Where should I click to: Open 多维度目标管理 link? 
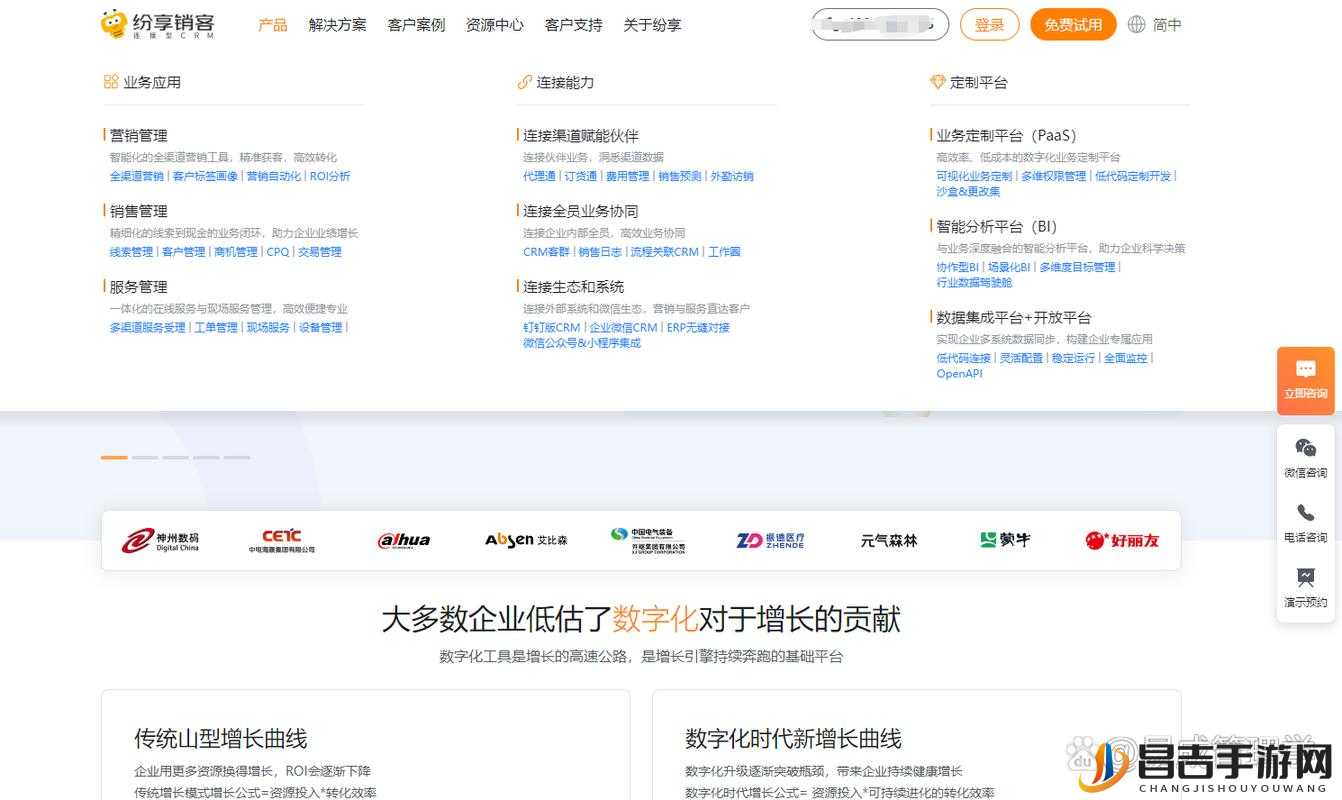[x=1077, y=267]
